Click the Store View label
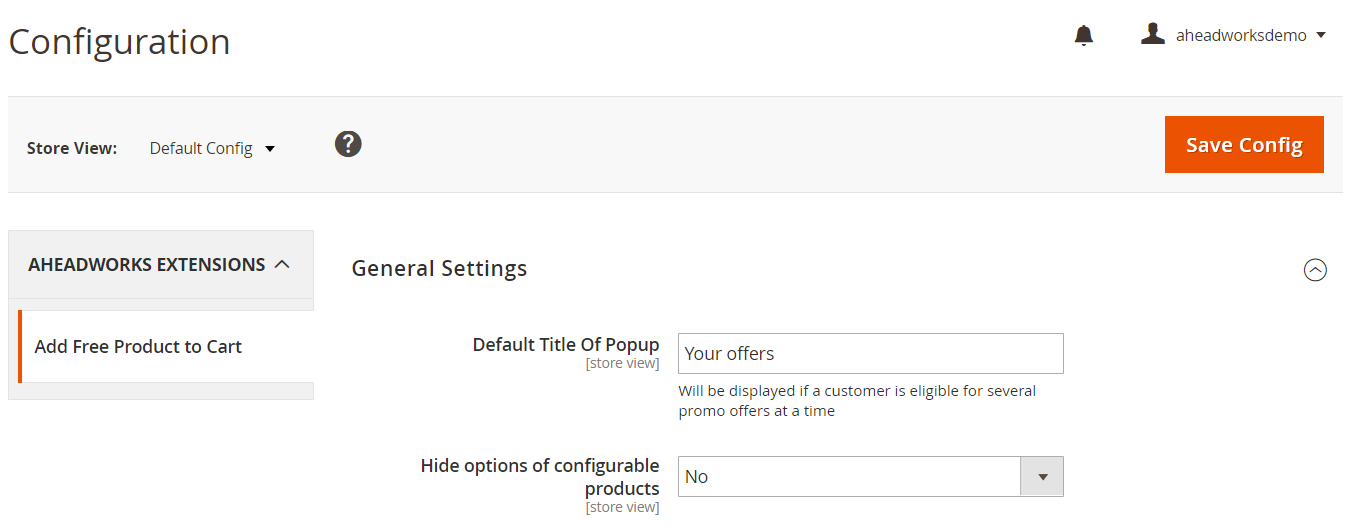The width and height of the screenshot is (1352, 532). [72, 148]
